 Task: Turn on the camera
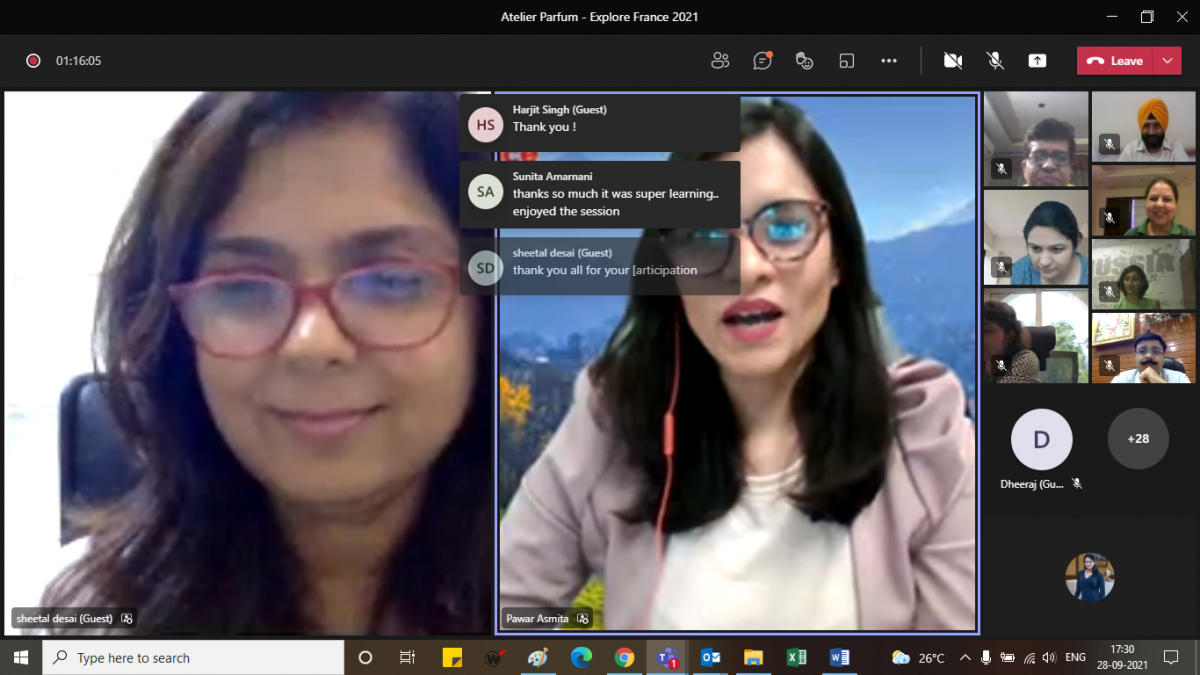point(953,61)
